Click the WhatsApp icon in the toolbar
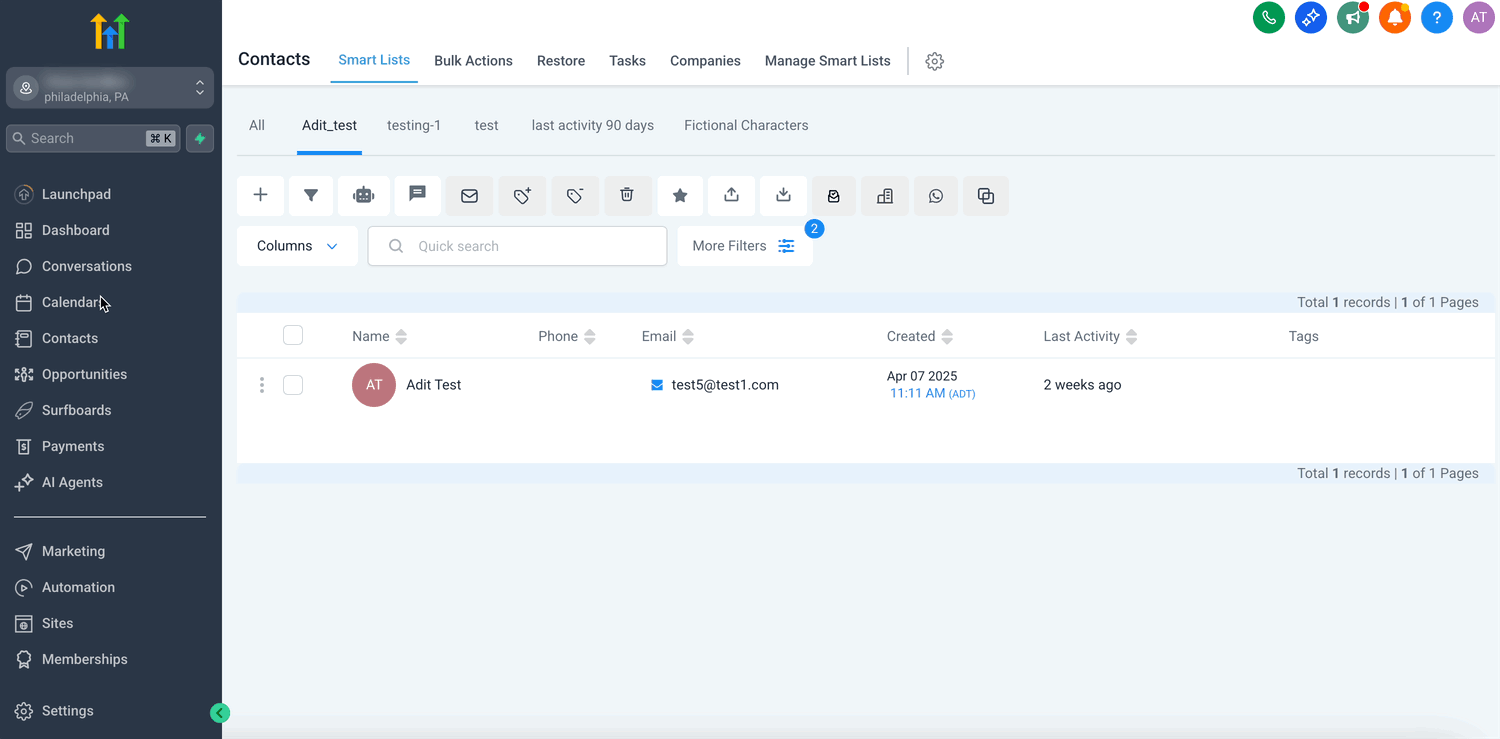Image resolution: width=1500 pixels, height=739 pixels. click(x=936, y=196)
